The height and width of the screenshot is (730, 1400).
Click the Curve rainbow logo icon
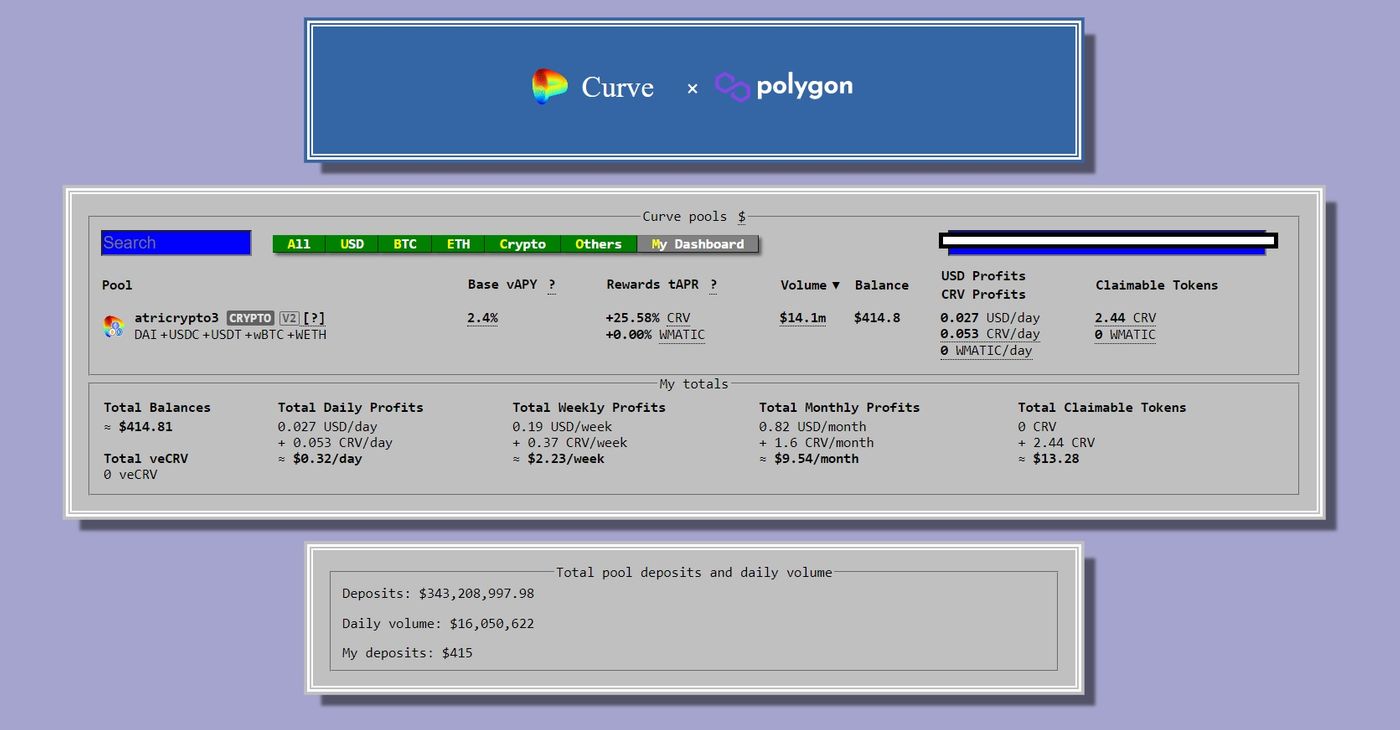[549, 87]
